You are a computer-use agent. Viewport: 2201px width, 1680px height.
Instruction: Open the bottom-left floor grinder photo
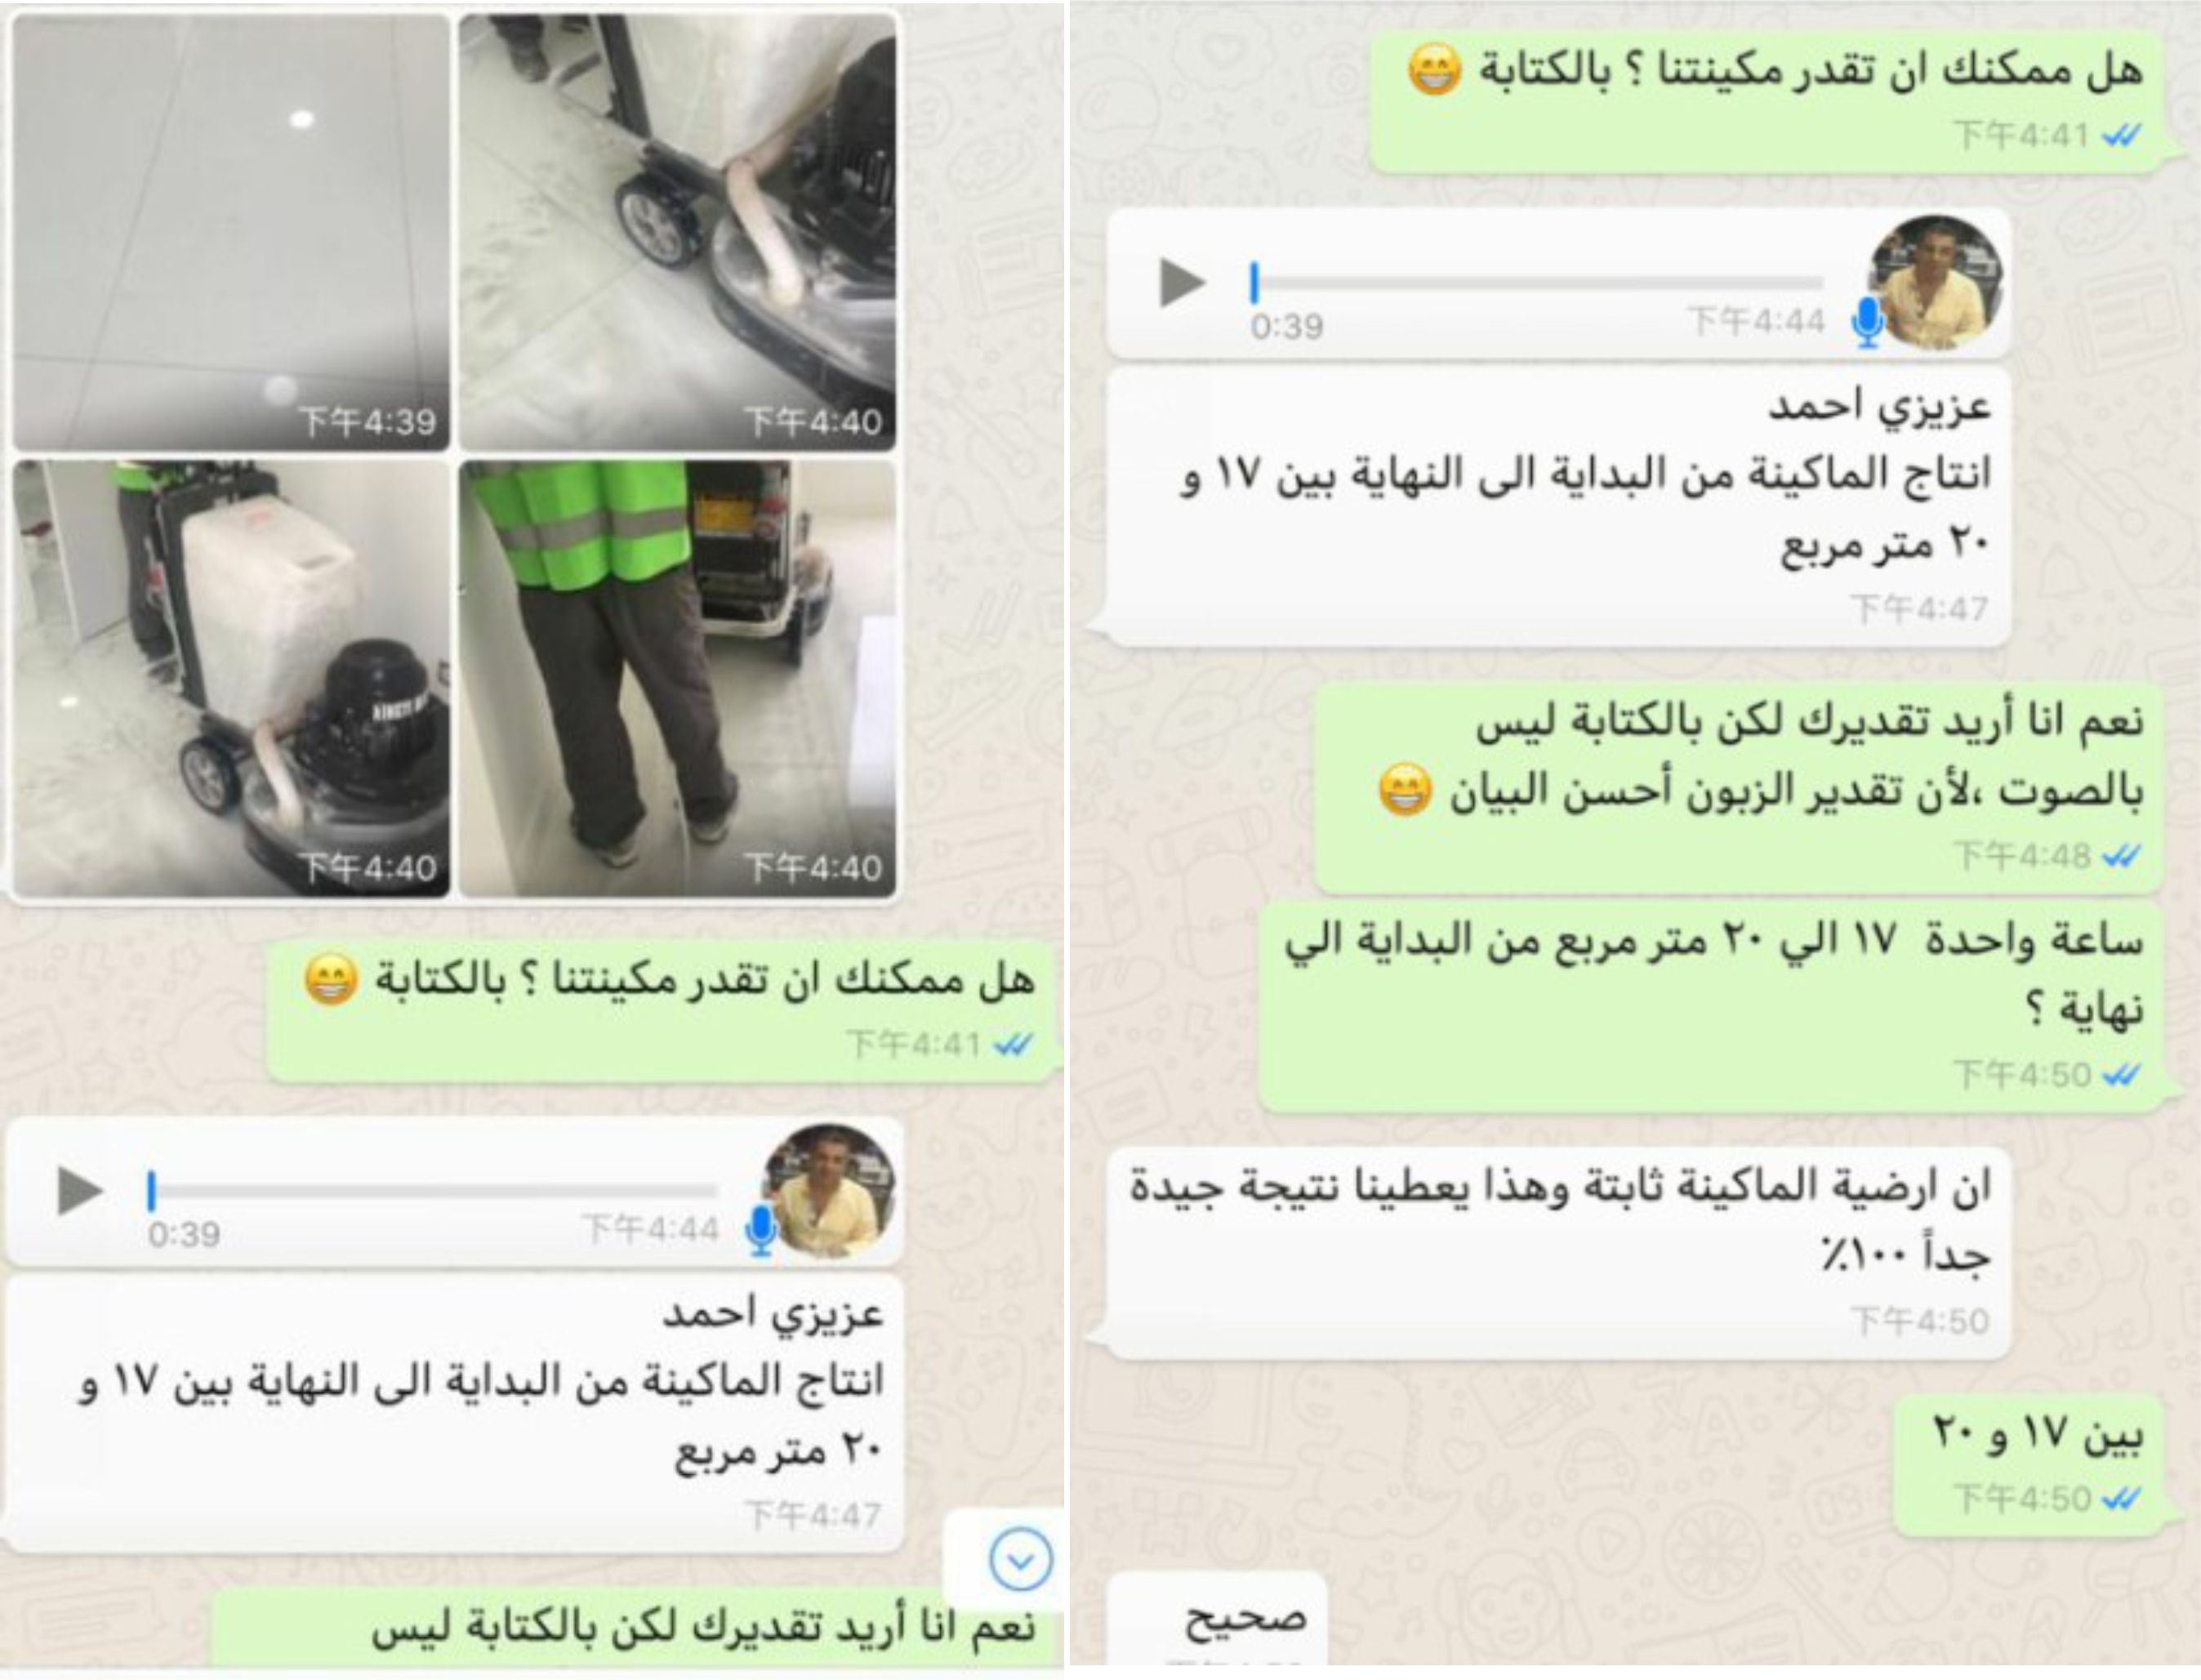231,678
